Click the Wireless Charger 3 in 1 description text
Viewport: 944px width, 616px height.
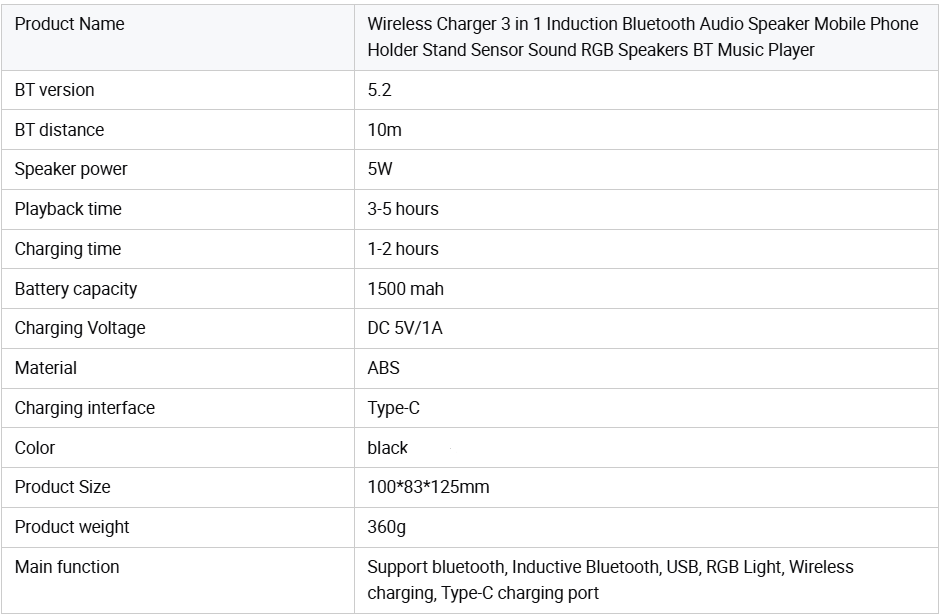(x=642, y=37)
